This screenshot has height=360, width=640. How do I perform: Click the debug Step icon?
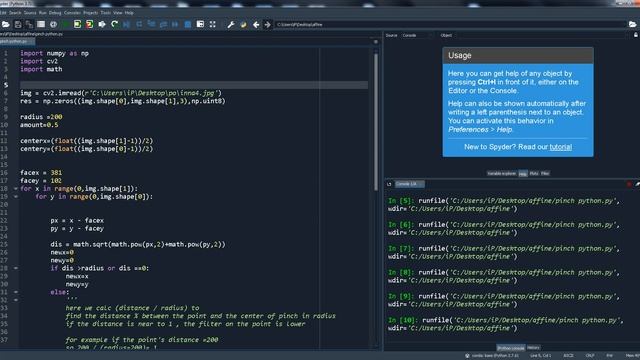(139, 24)
